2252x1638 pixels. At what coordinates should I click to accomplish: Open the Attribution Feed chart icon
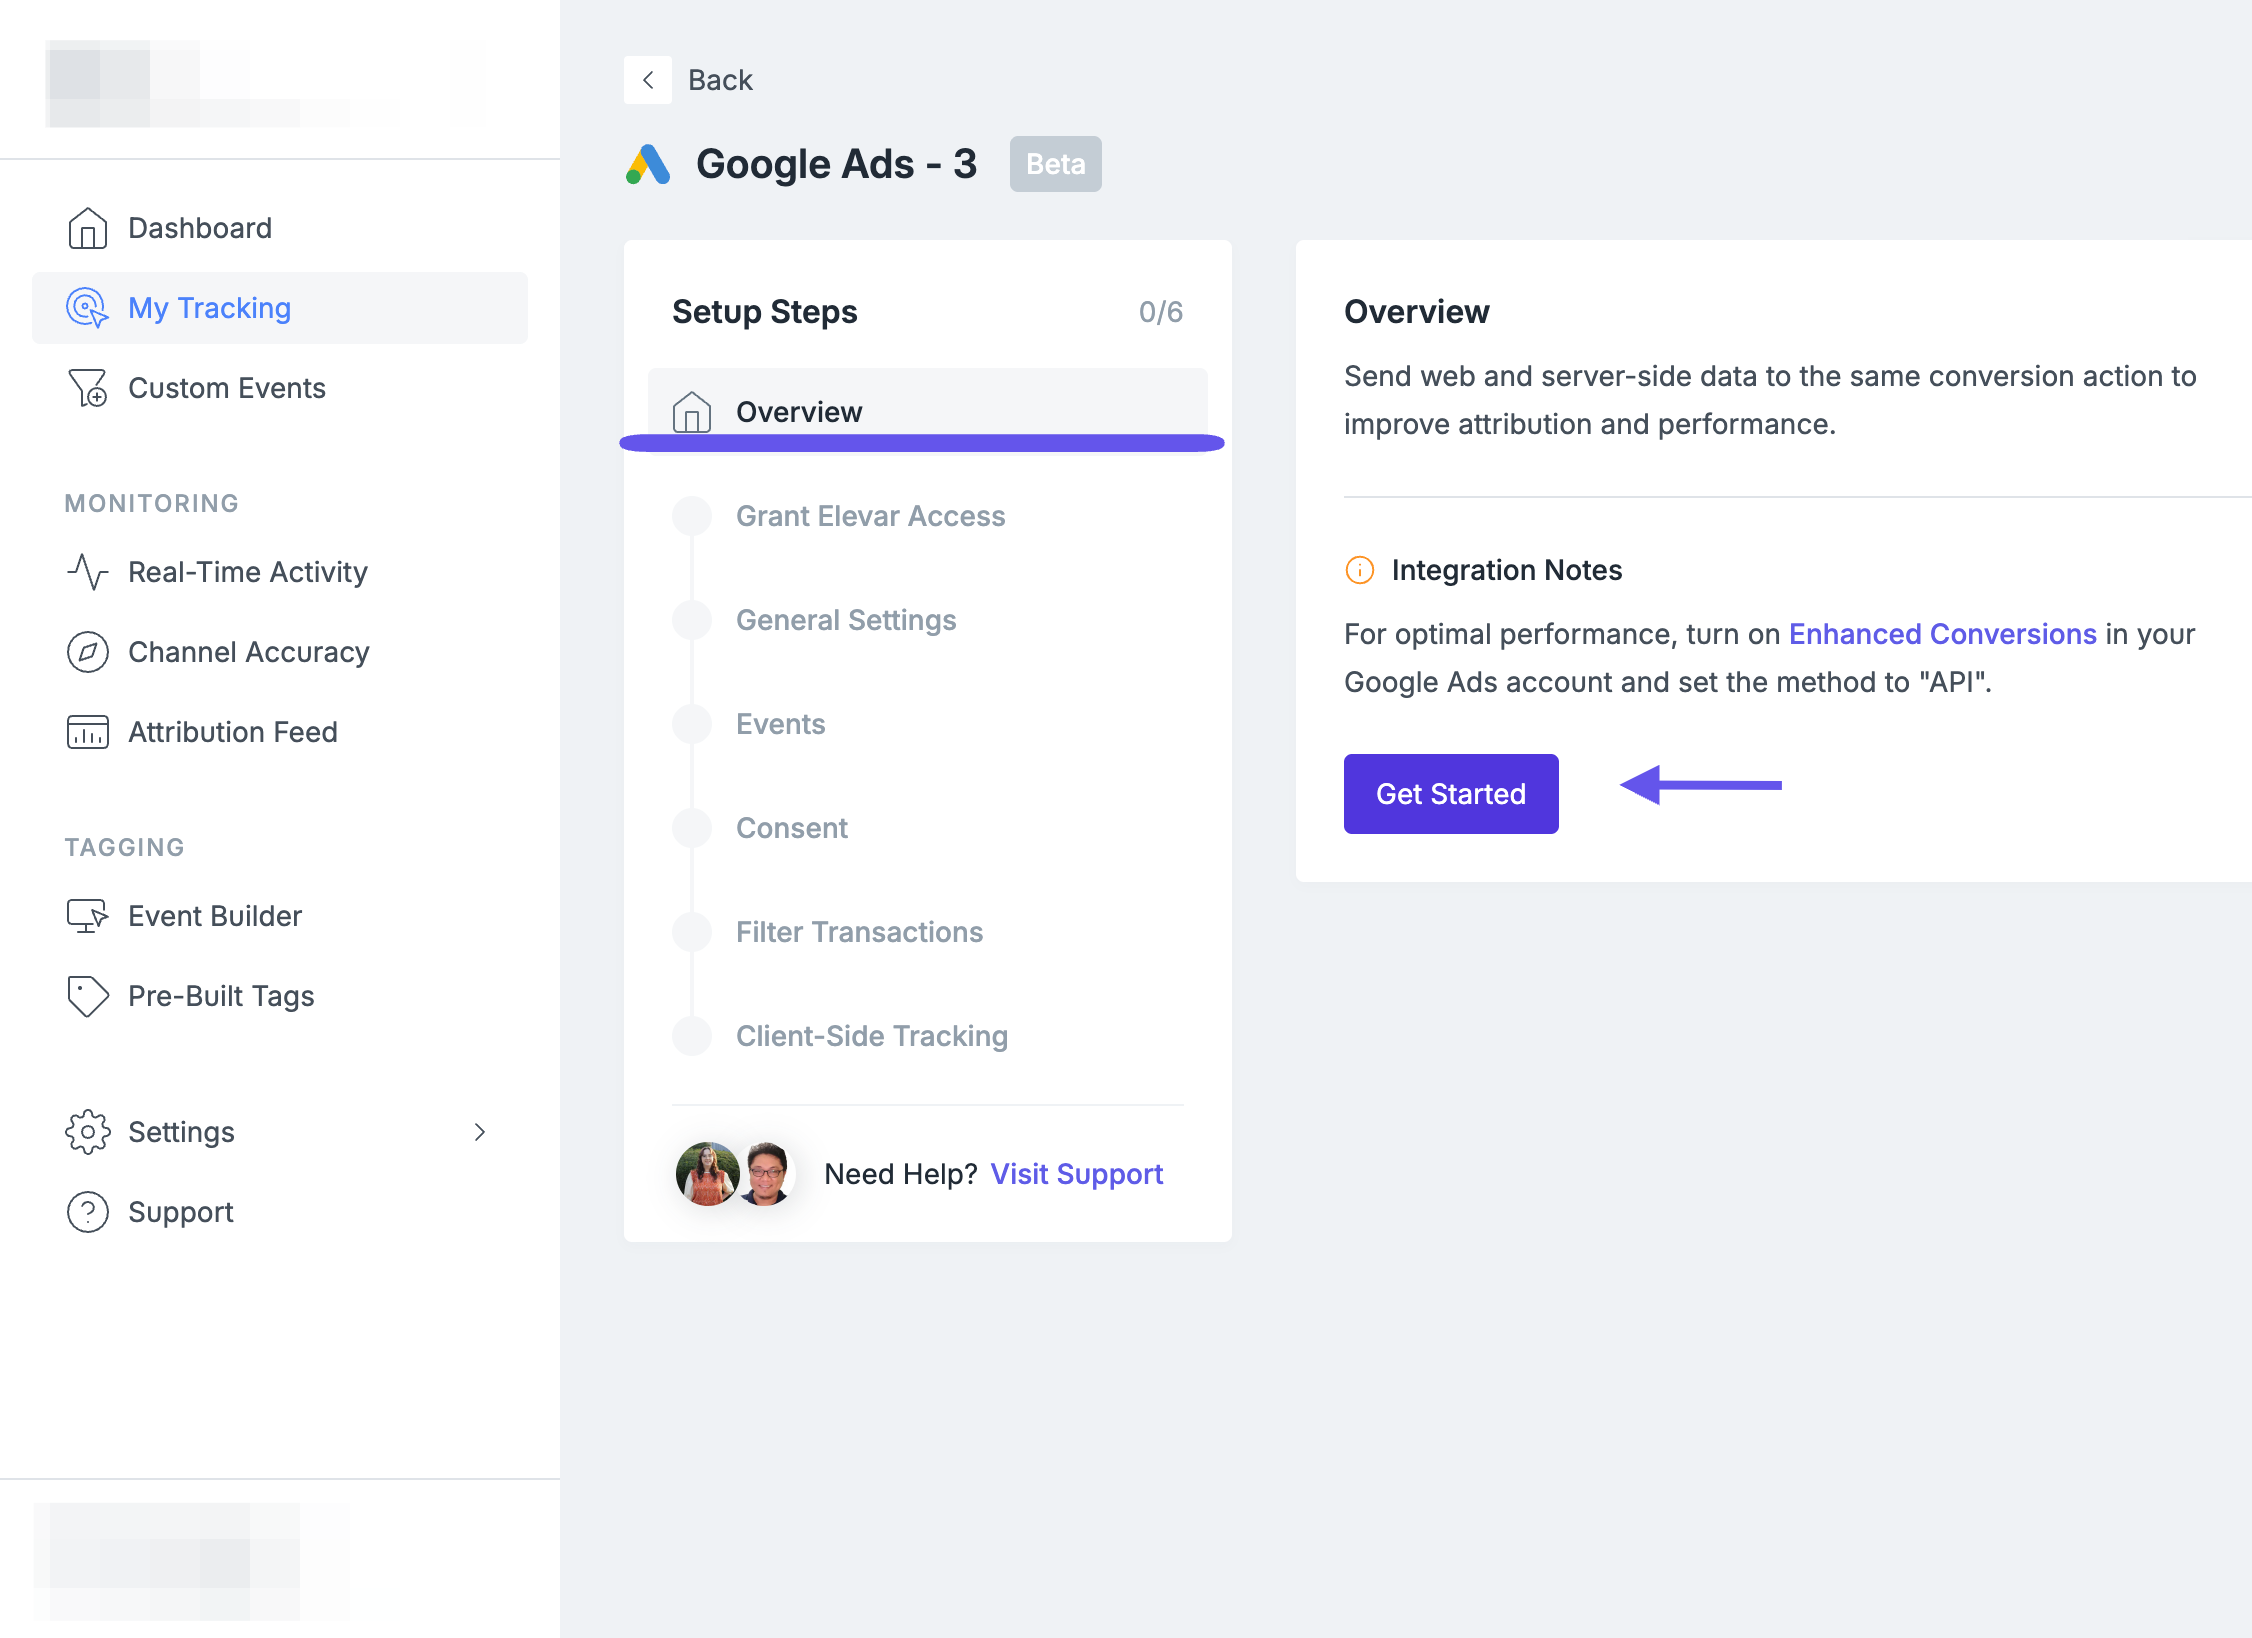(88, 732)
